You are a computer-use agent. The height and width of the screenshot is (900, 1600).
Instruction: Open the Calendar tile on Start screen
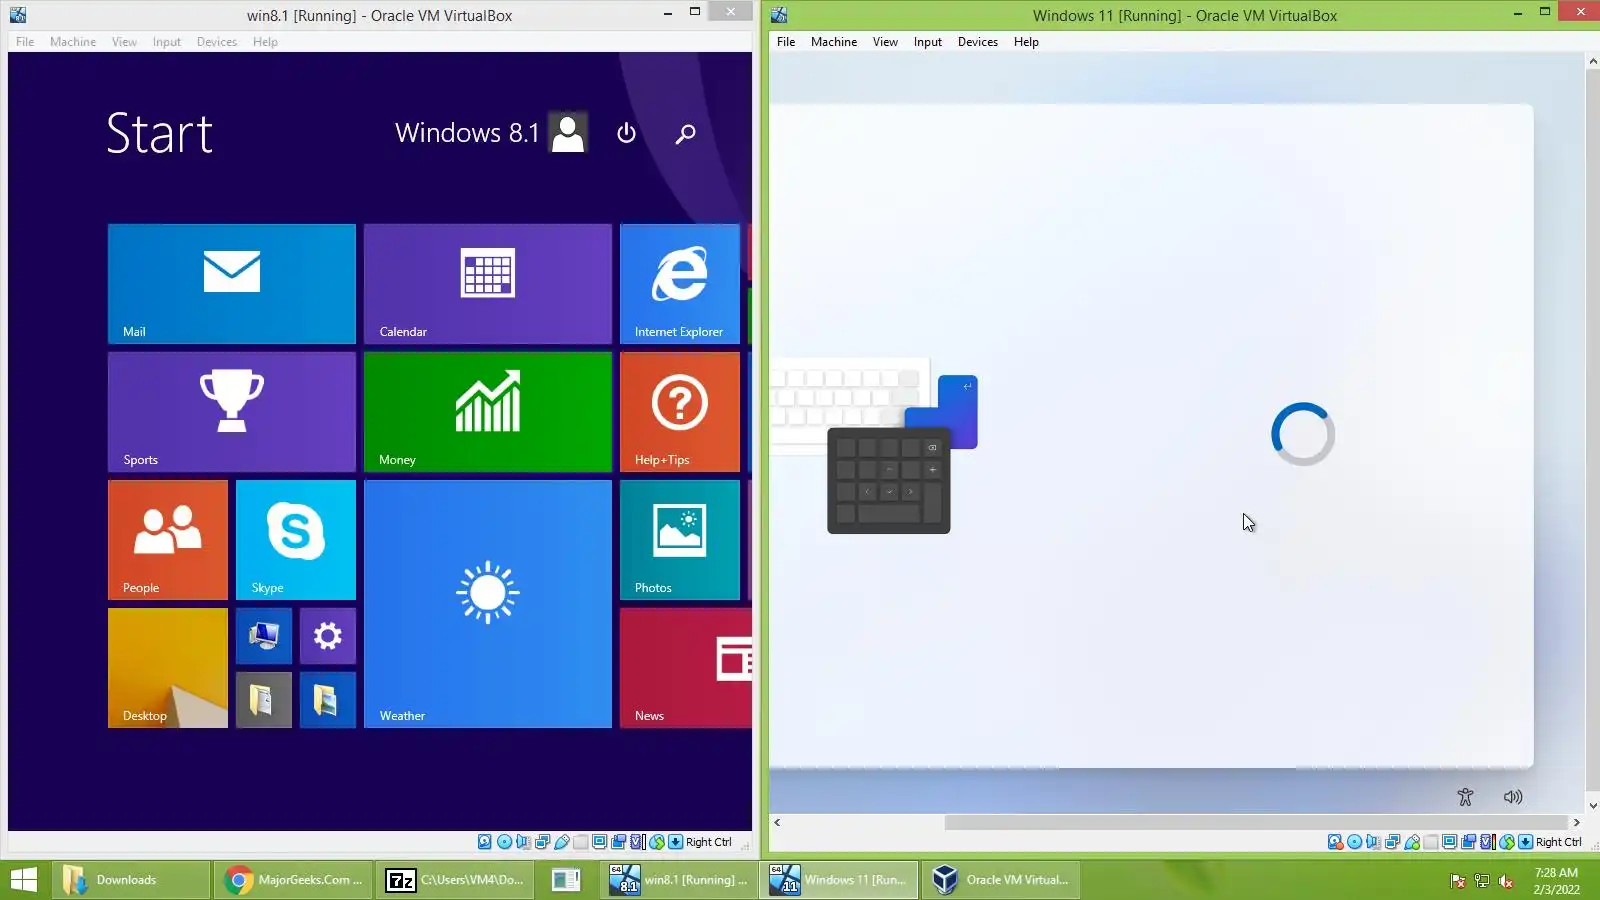point(488,284)
